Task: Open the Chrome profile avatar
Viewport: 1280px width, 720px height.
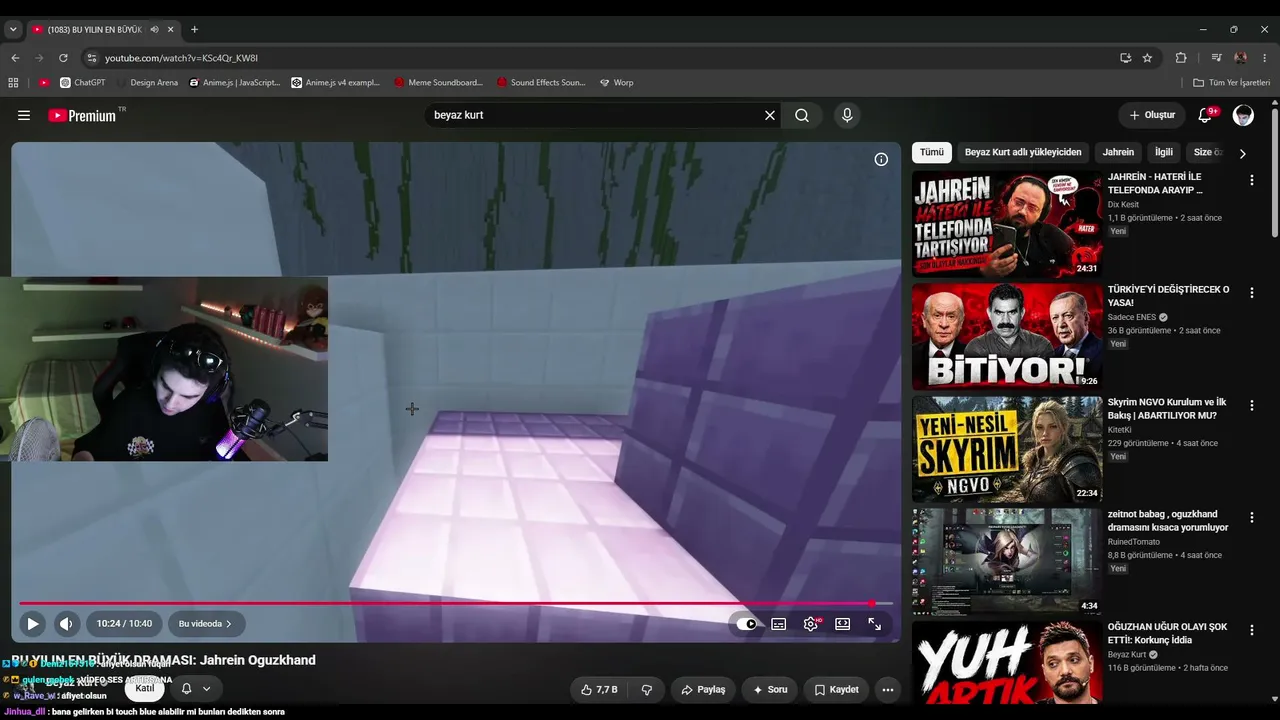Action: 1241,58
